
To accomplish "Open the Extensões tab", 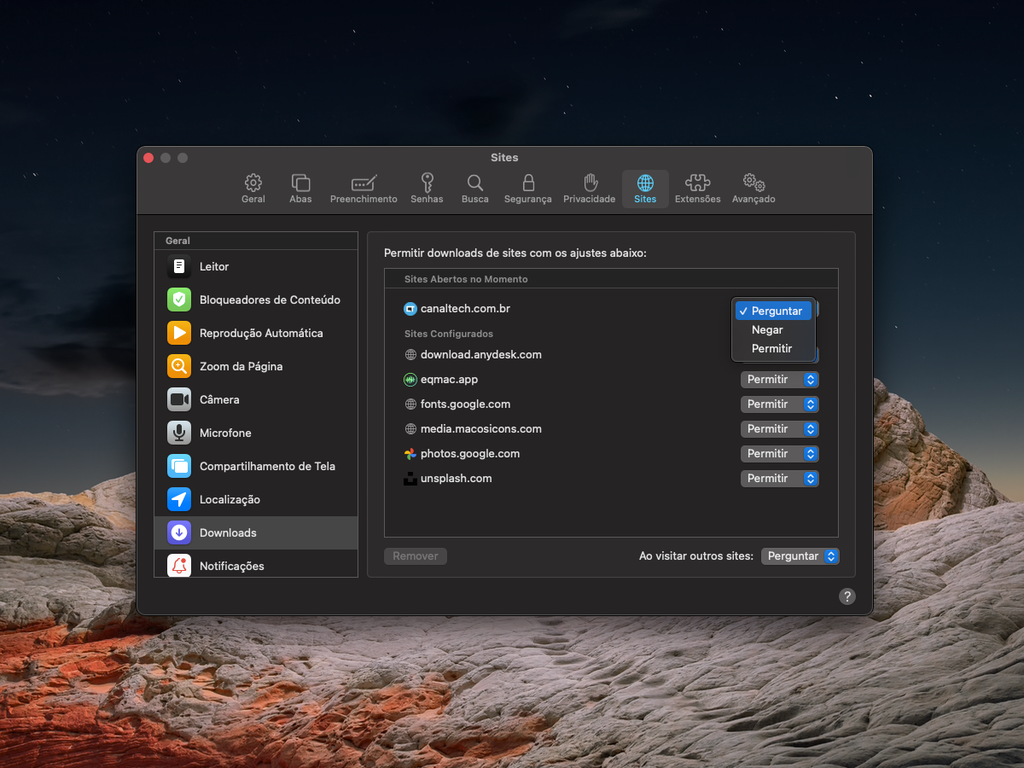I will [697, 189].
